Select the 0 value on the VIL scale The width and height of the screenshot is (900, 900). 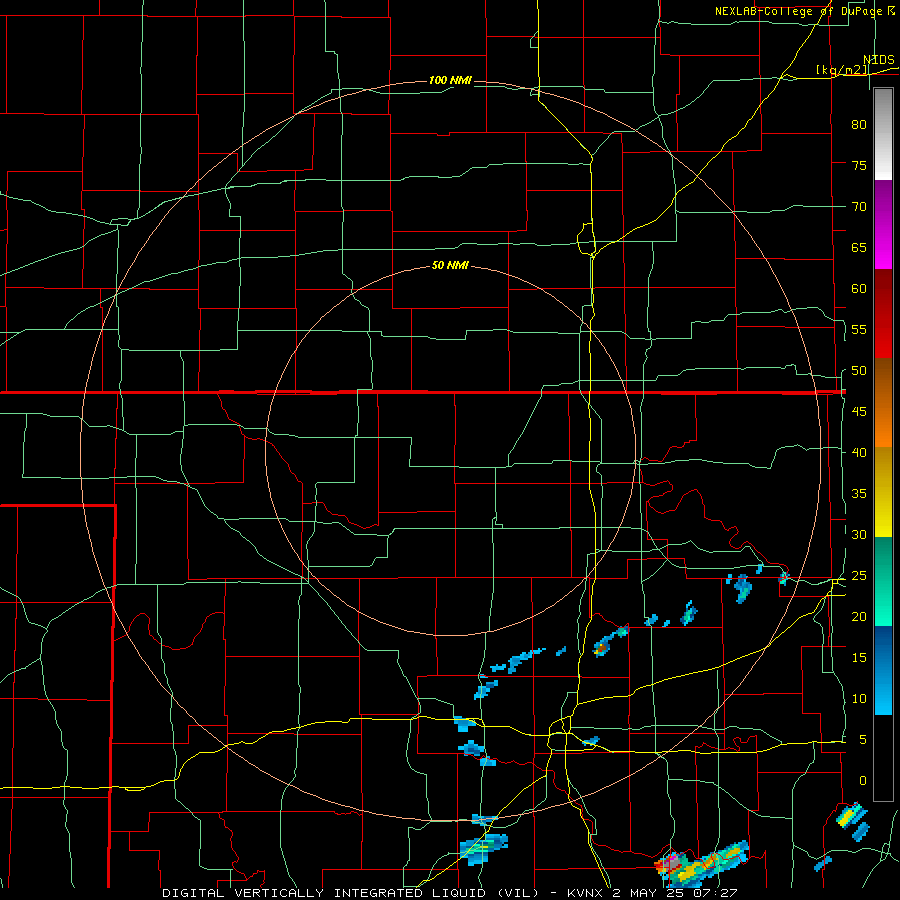tap(863, 781)
